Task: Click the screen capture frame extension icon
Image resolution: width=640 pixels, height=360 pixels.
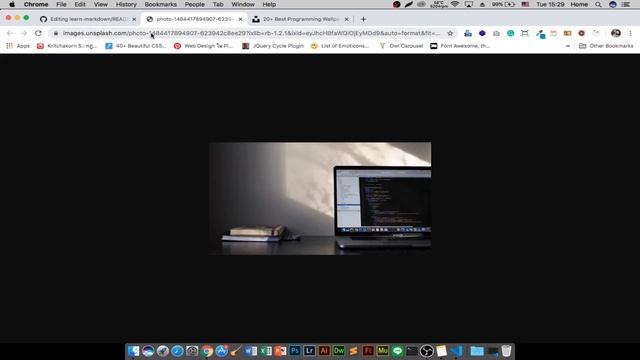Action: tap(525, 33)
